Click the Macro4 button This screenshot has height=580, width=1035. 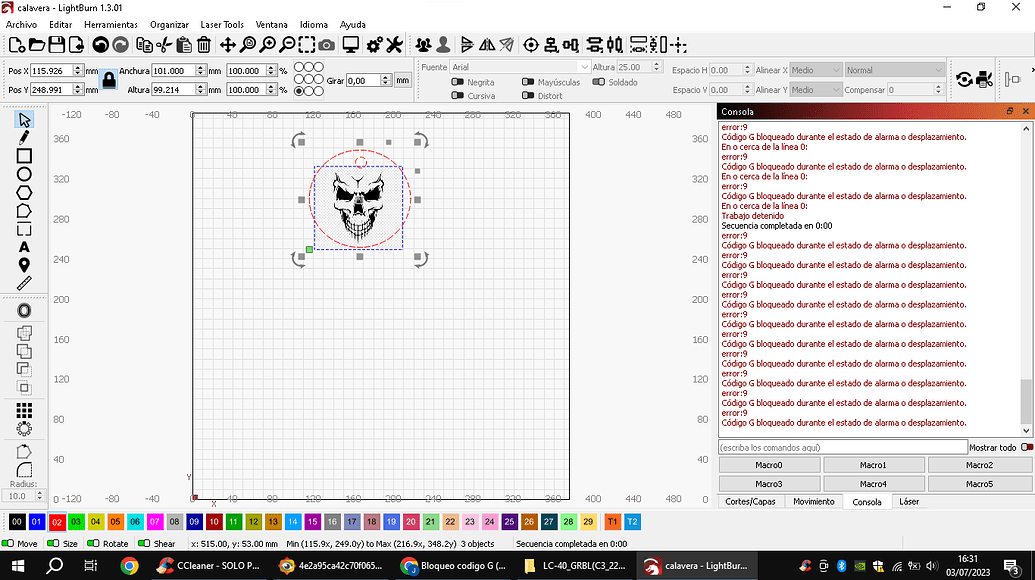pos(873,484)
